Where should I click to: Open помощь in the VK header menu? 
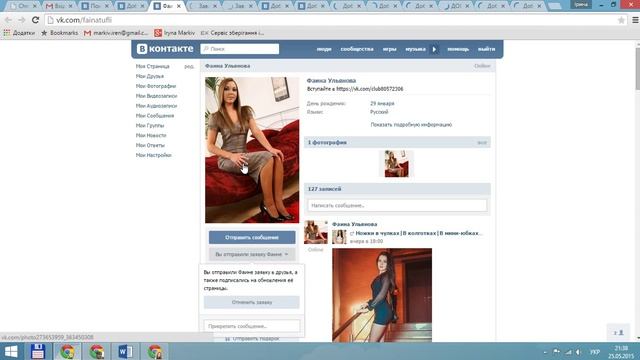point(458,49)
